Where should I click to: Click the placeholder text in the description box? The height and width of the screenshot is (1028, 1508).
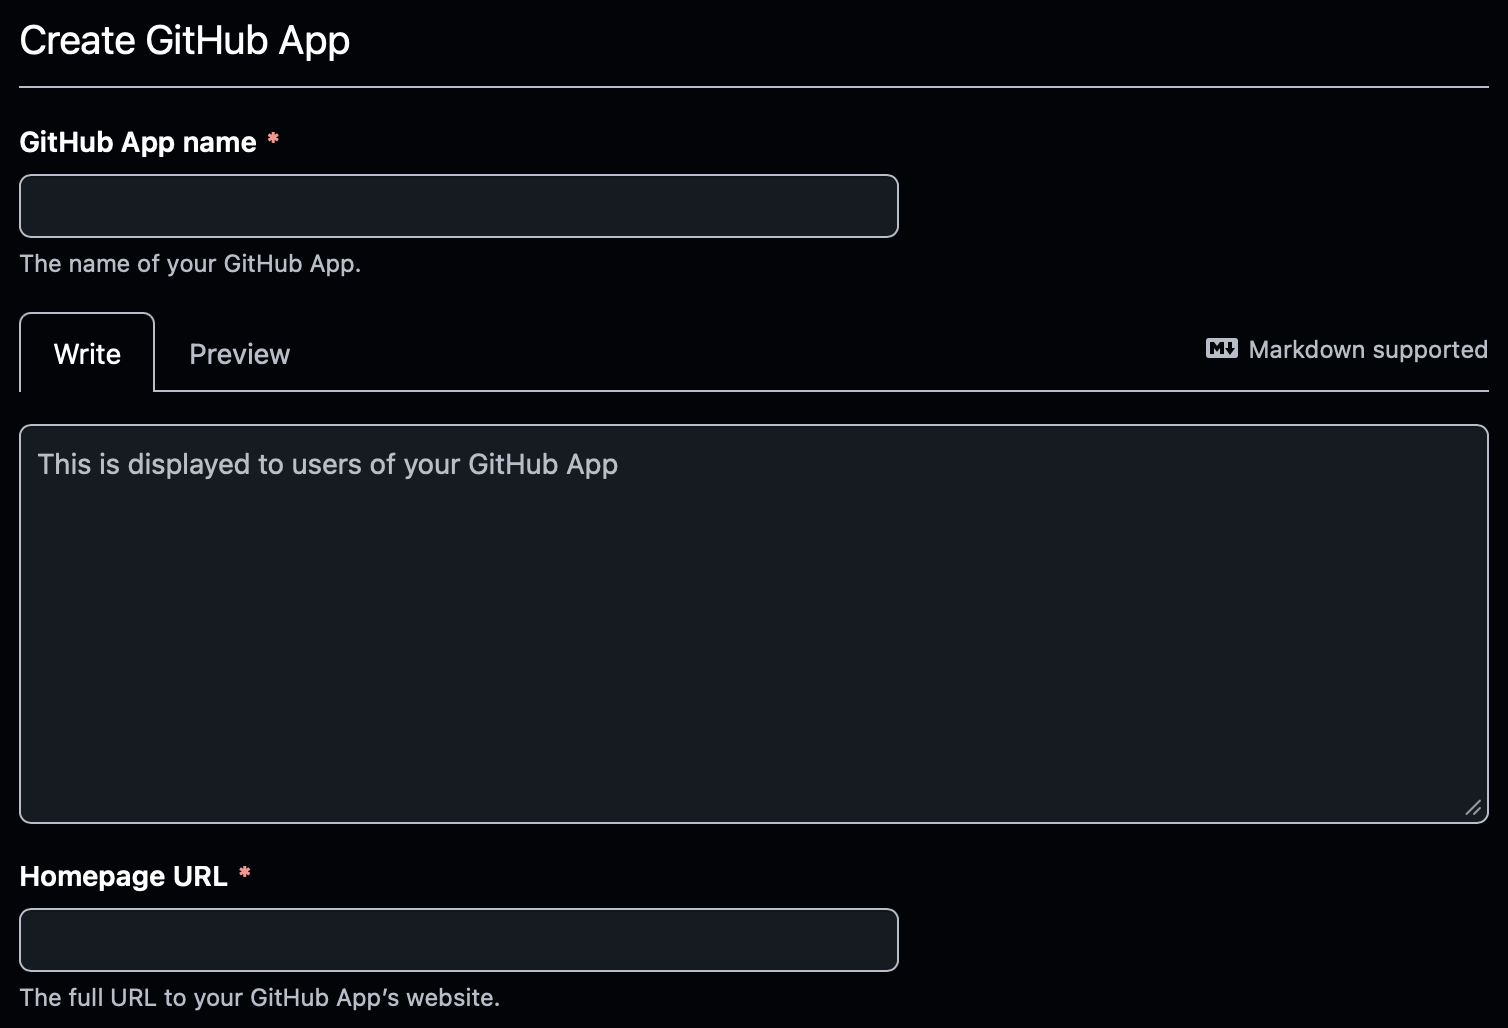pyautogui.click(x=327, y=464)
